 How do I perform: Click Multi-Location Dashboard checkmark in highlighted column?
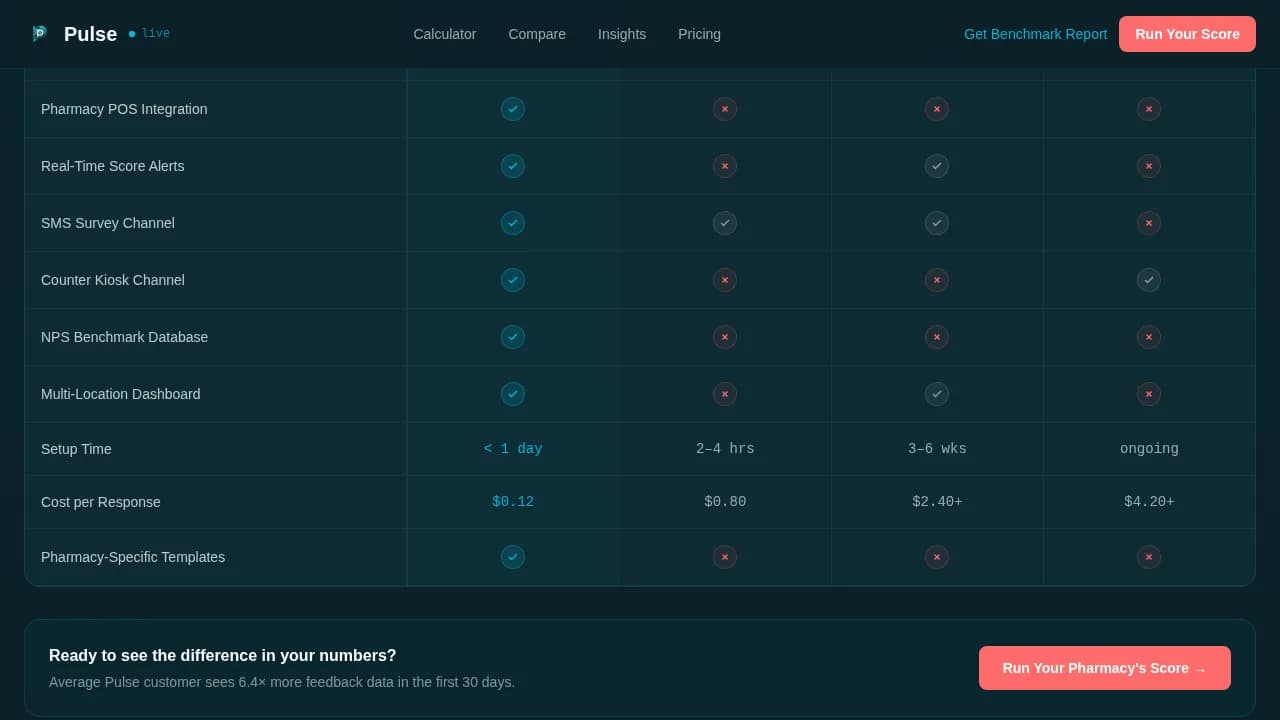513,394
